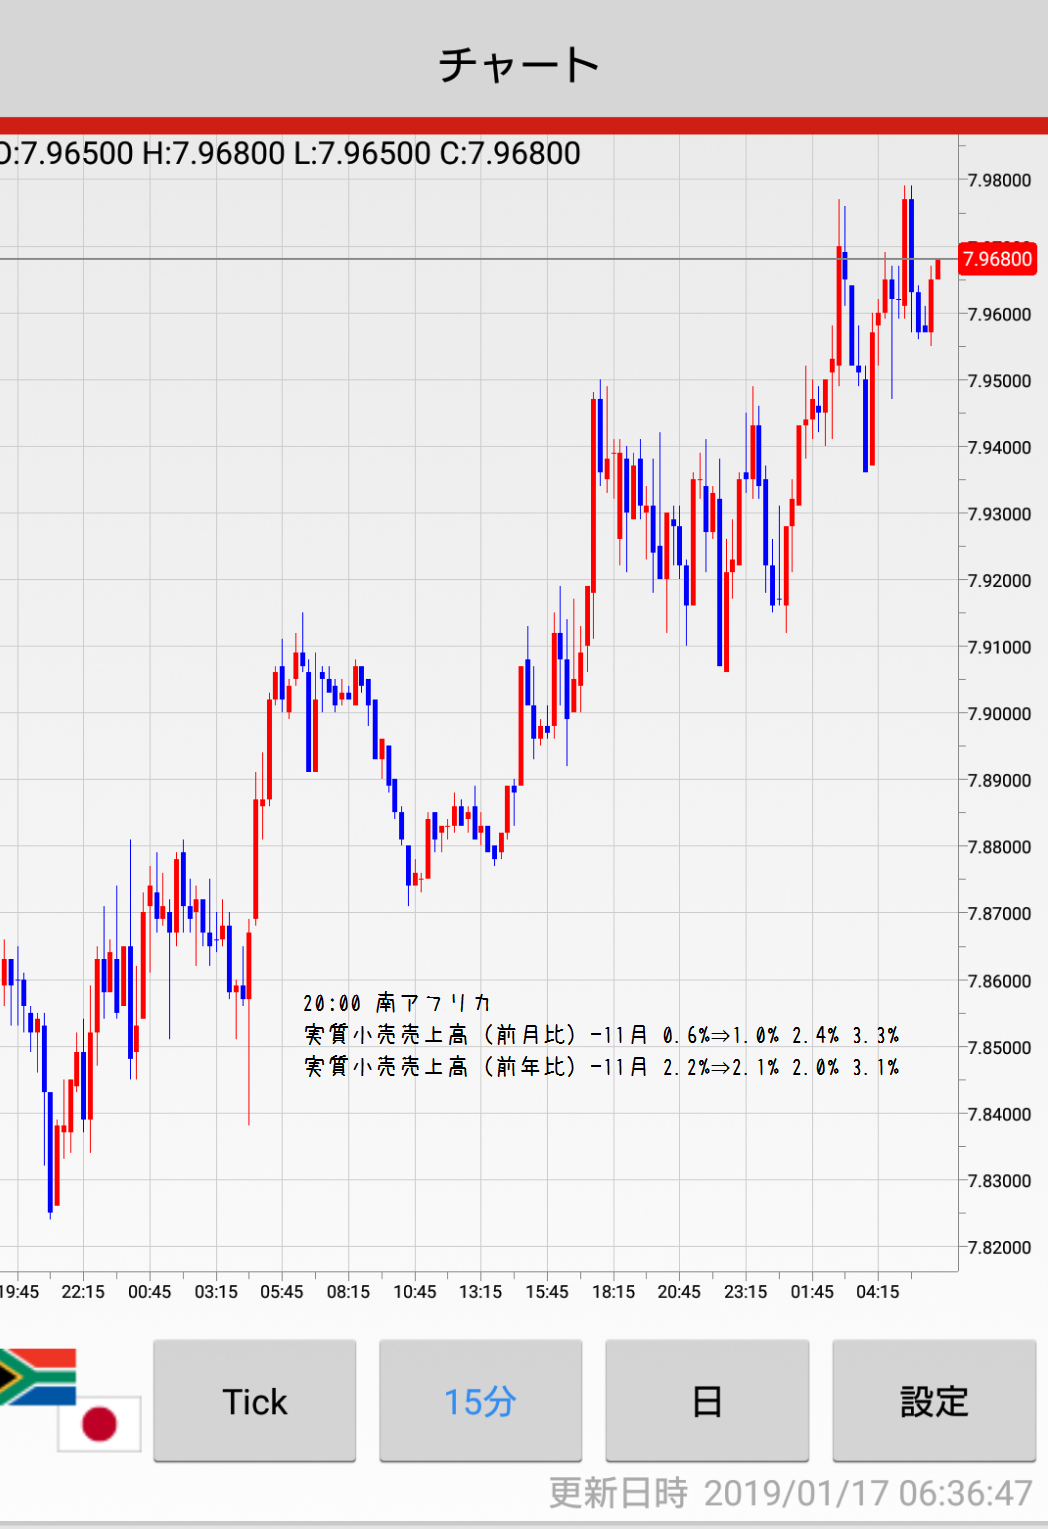Switch to the Tick chart view
Screen dimensions: 1048x1529
pos(255,1401)
